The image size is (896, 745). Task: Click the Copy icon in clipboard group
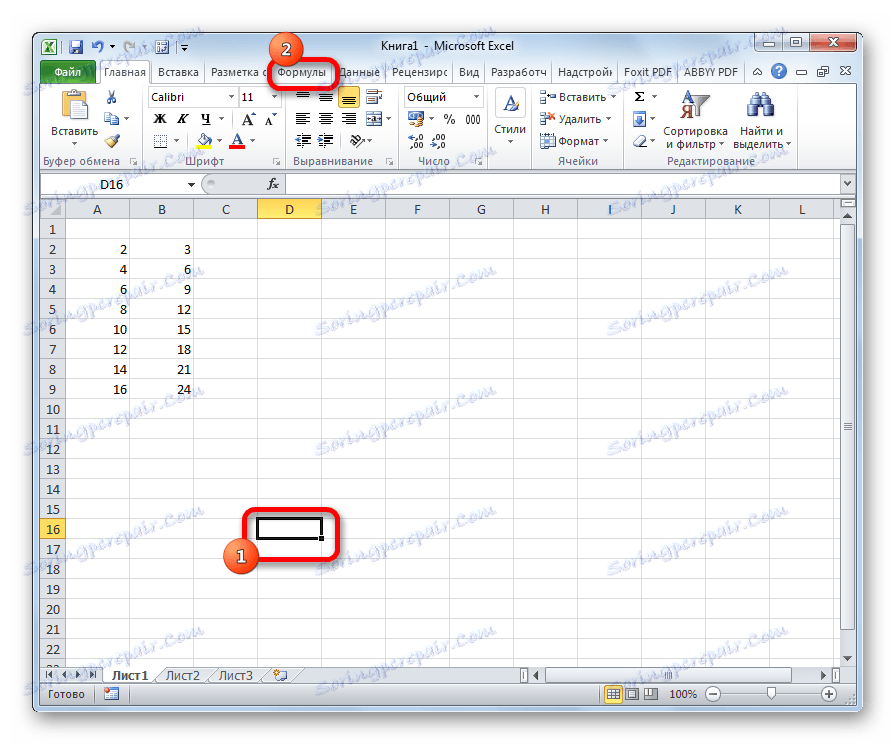[111, 119]
